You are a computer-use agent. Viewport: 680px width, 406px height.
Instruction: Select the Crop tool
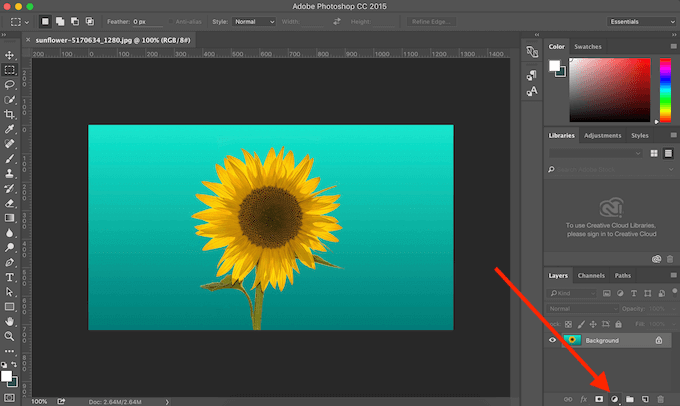point(9,115)
